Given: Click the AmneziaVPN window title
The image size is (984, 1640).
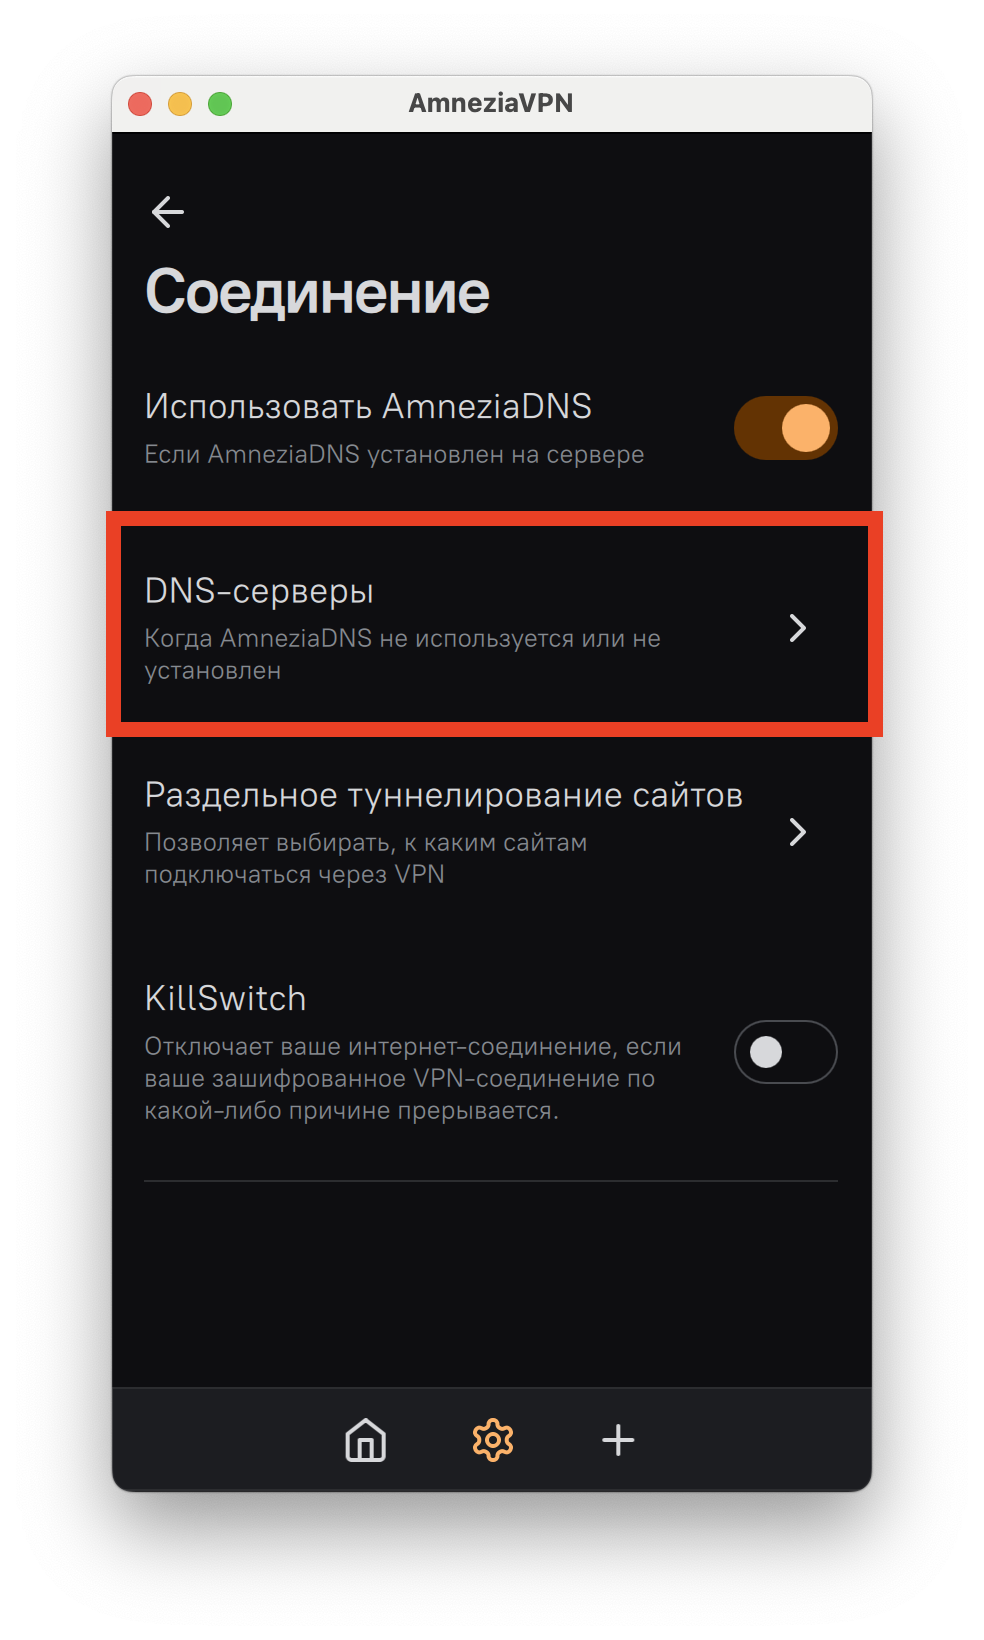Looking at the screenshot, I should [491, 103].
